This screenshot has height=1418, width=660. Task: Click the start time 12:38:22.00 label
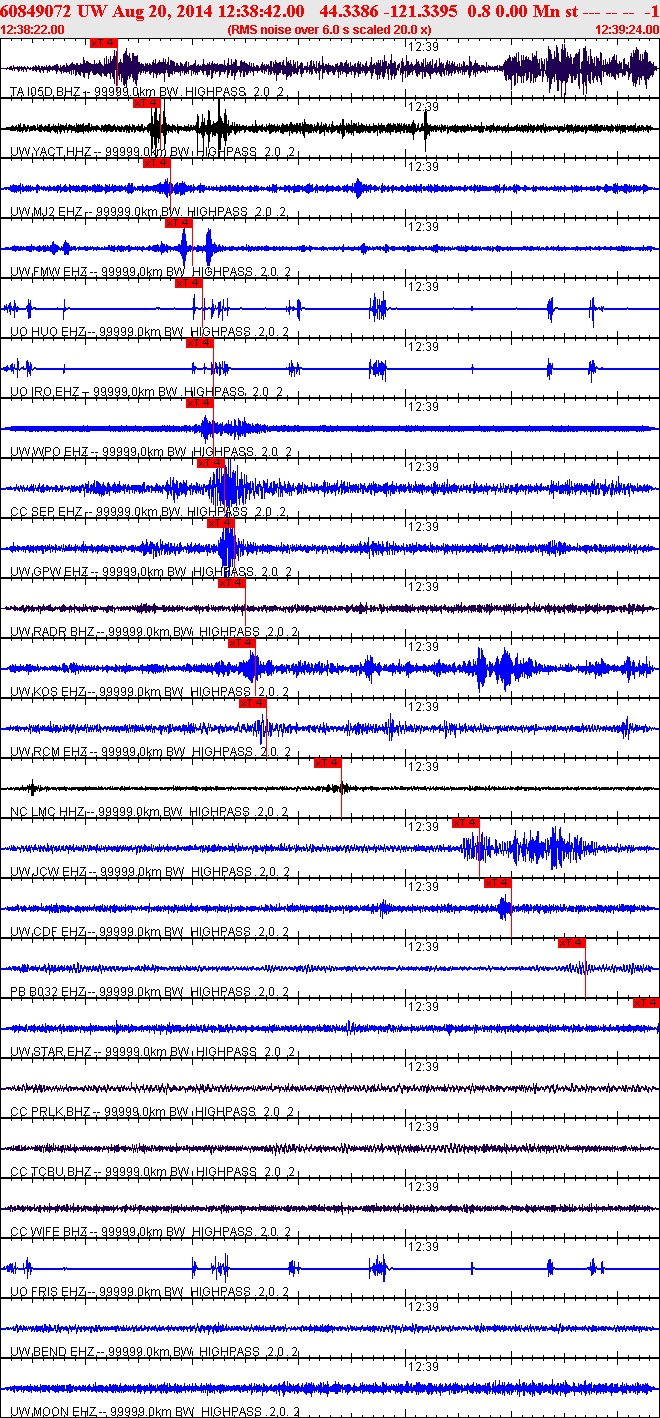coord(34,30)
